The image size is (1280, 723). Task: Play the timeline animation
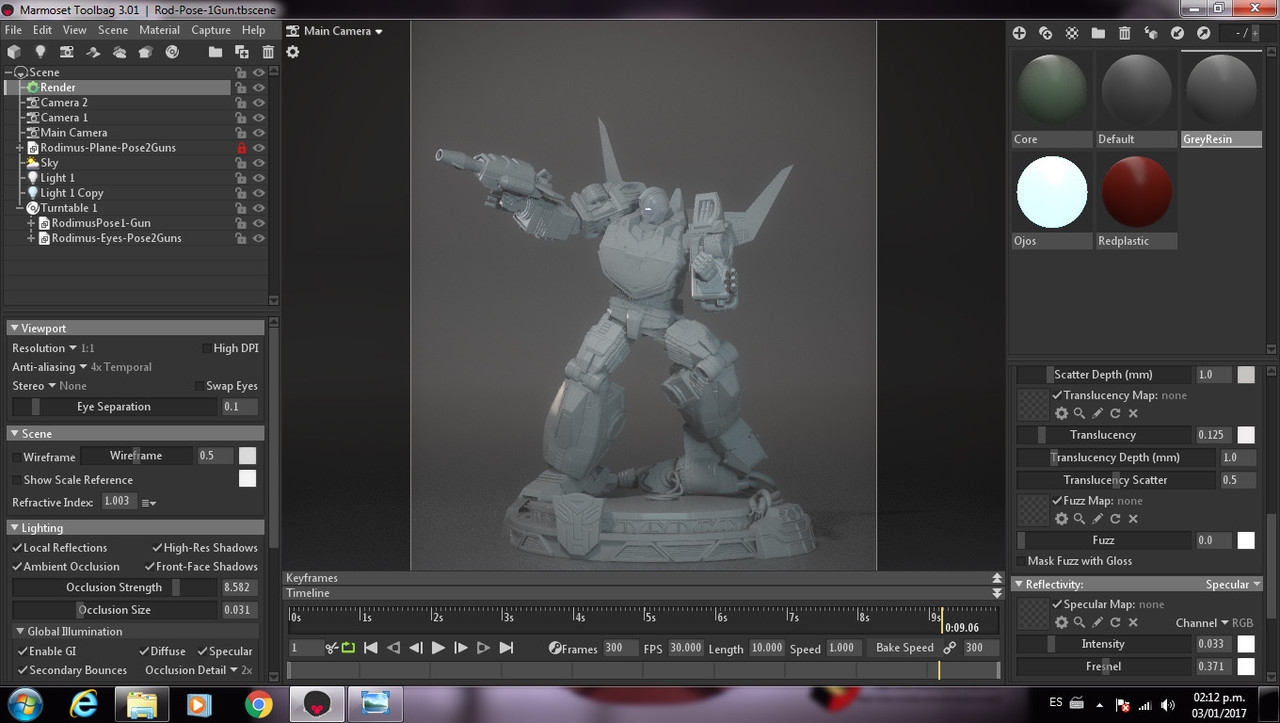pyautogui.click(x=438, y=648)
